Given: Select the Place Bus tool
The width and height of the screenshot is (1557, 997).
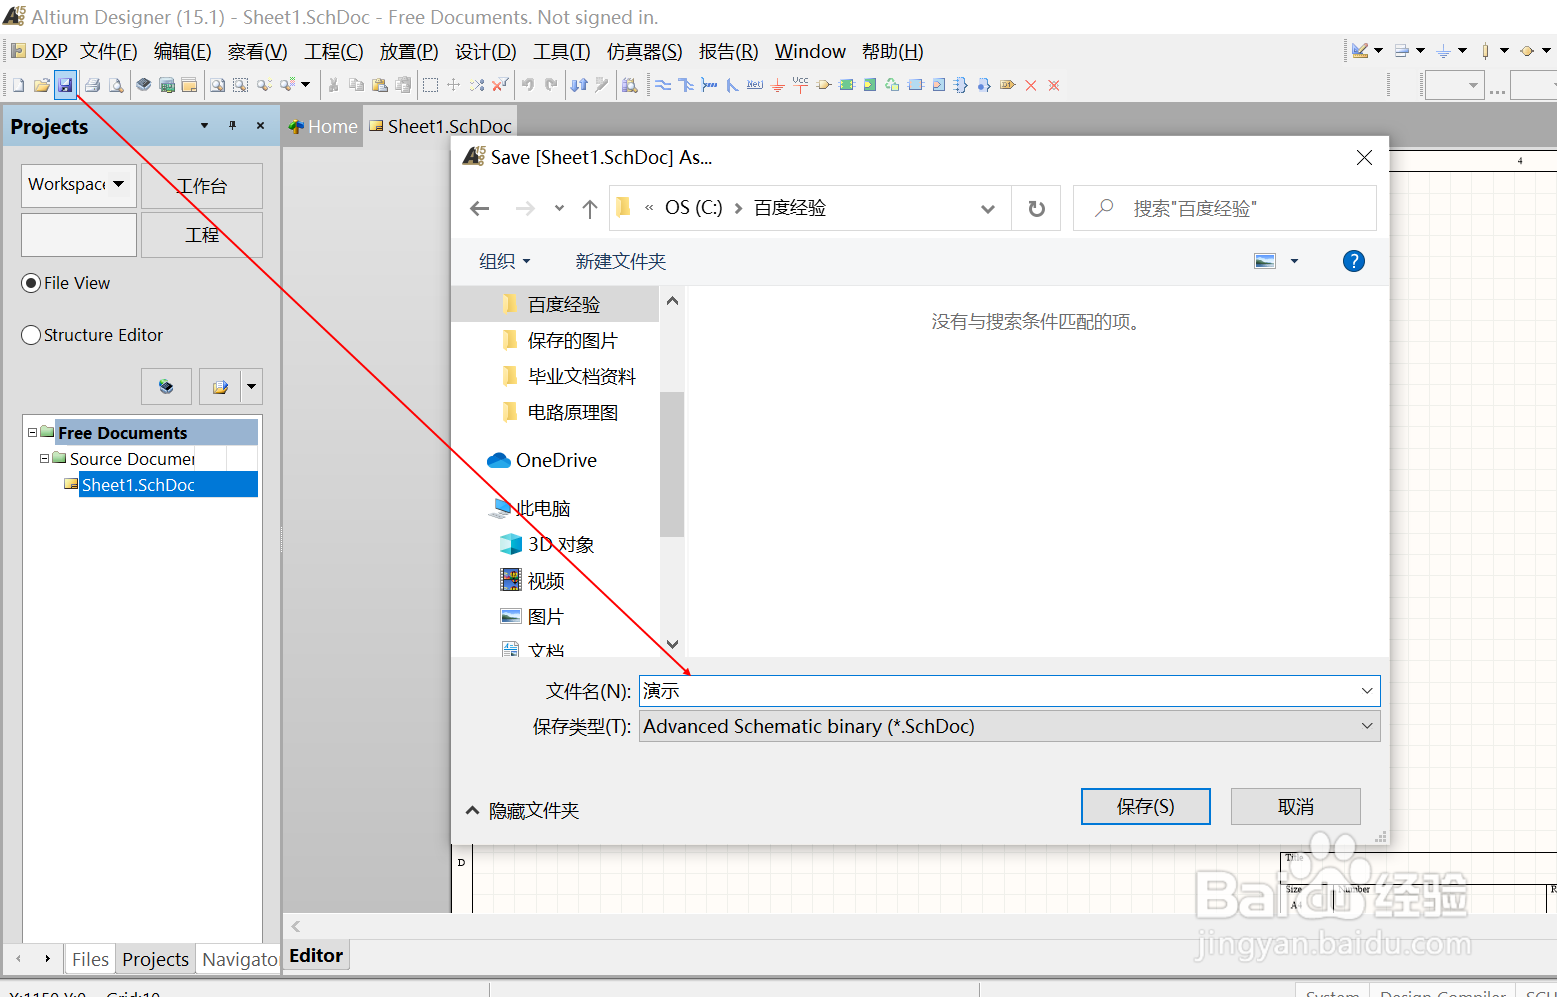Looking at the screenshot, I should point(686,85).
